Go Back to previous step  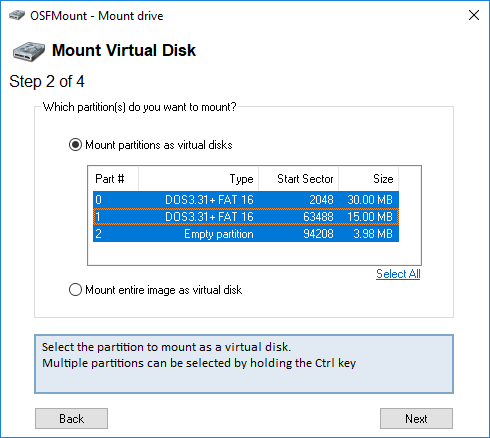(x=71, y=419)
